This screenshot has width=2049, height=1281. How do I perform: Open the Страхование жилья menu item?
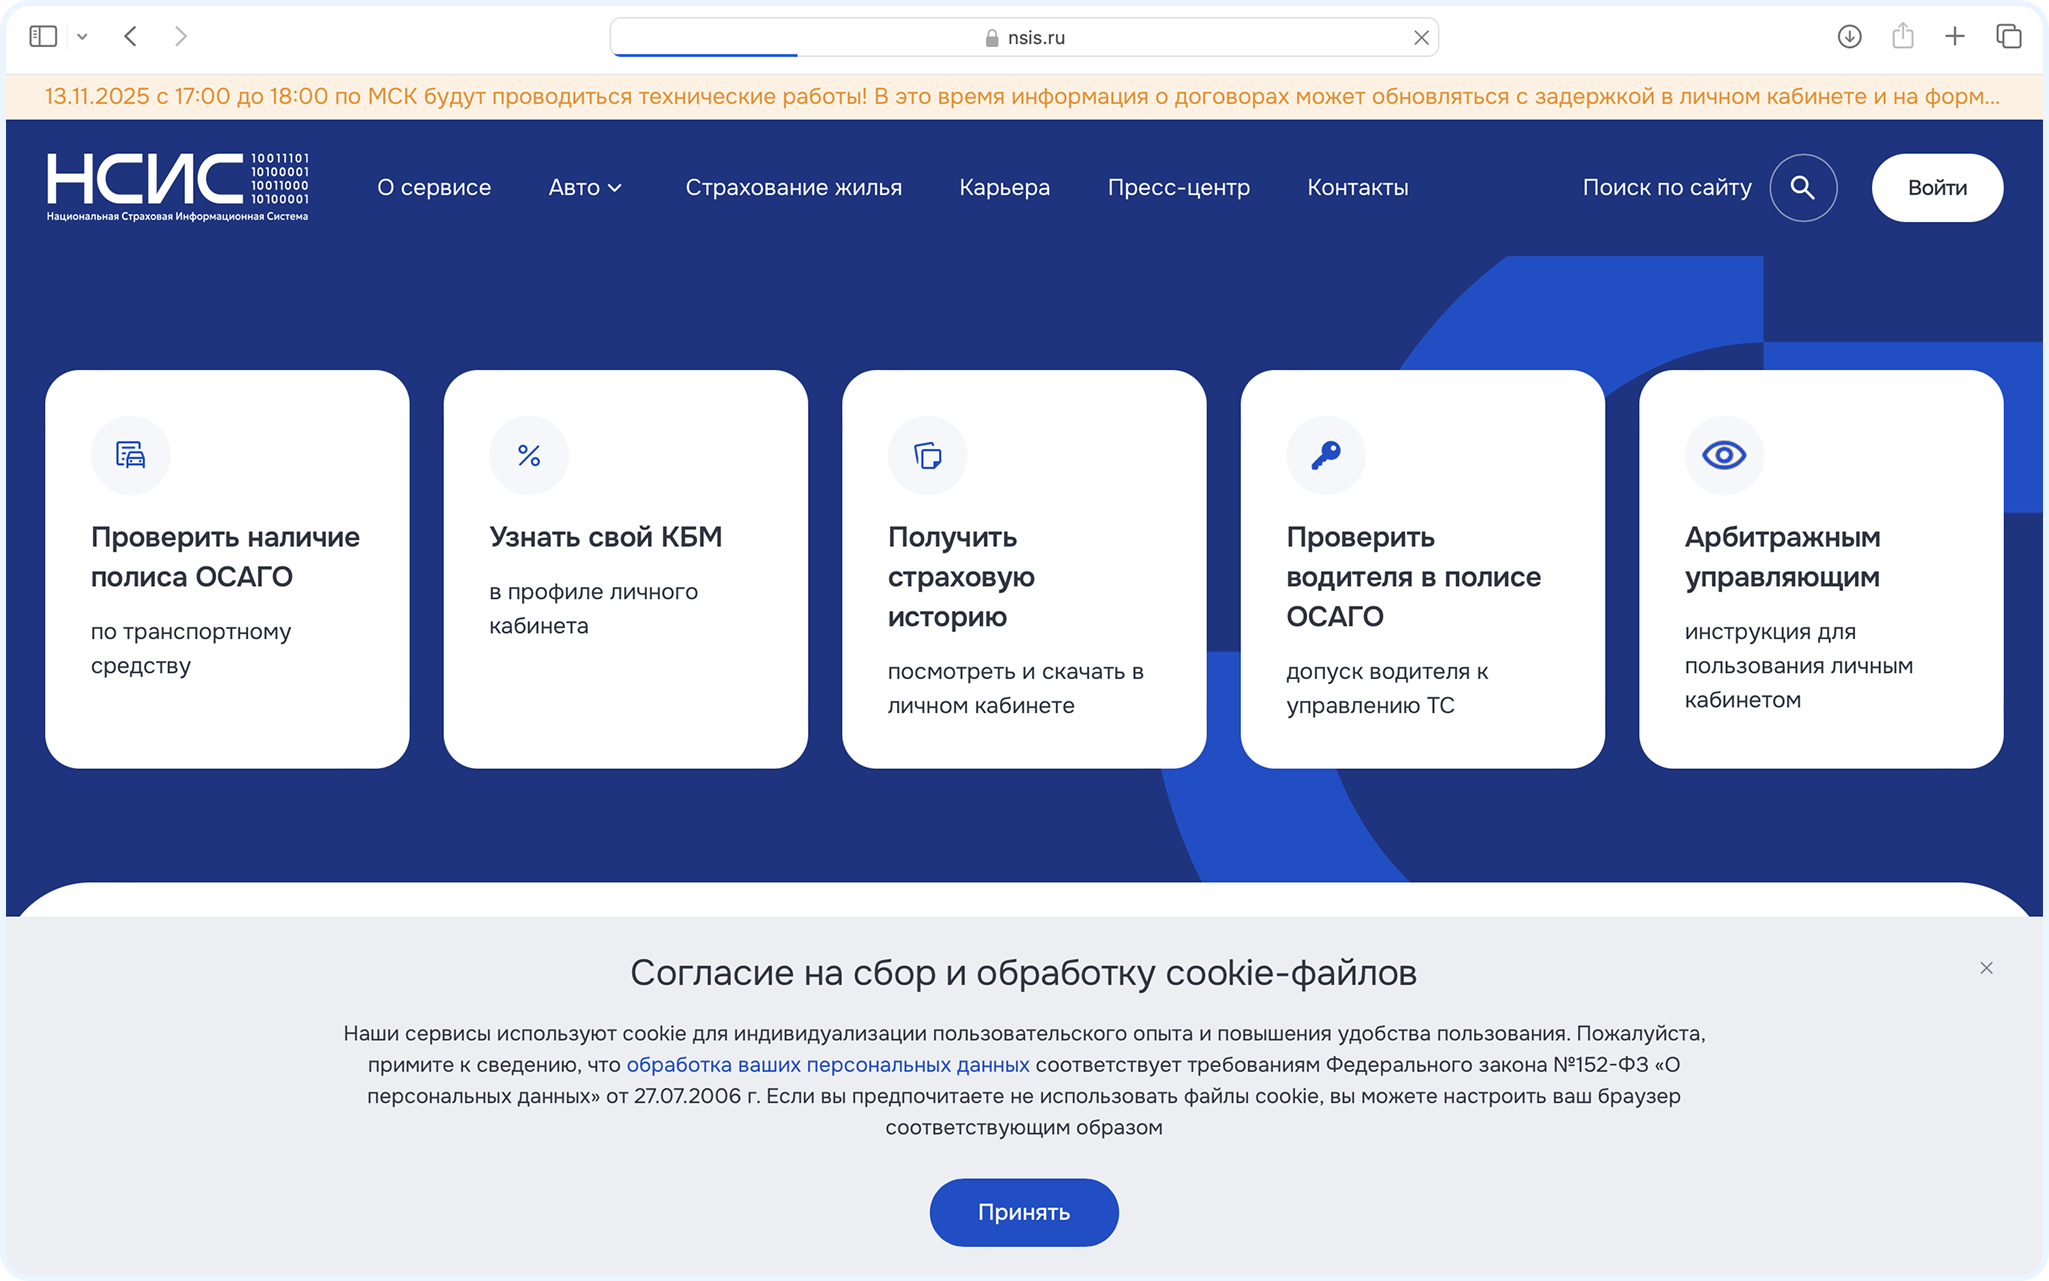tap(793, 187)
